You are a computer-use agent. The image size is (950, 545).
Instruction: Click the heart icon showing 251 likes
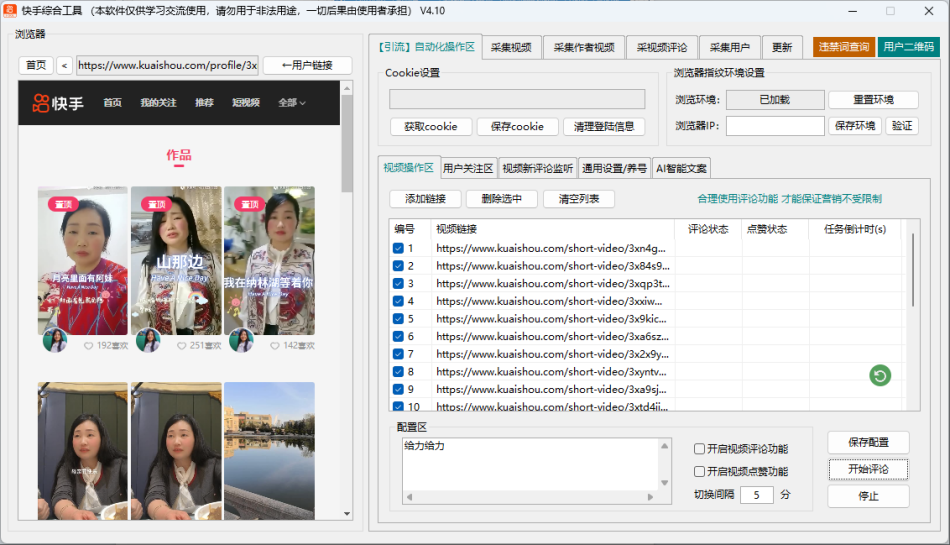[181, 345]
